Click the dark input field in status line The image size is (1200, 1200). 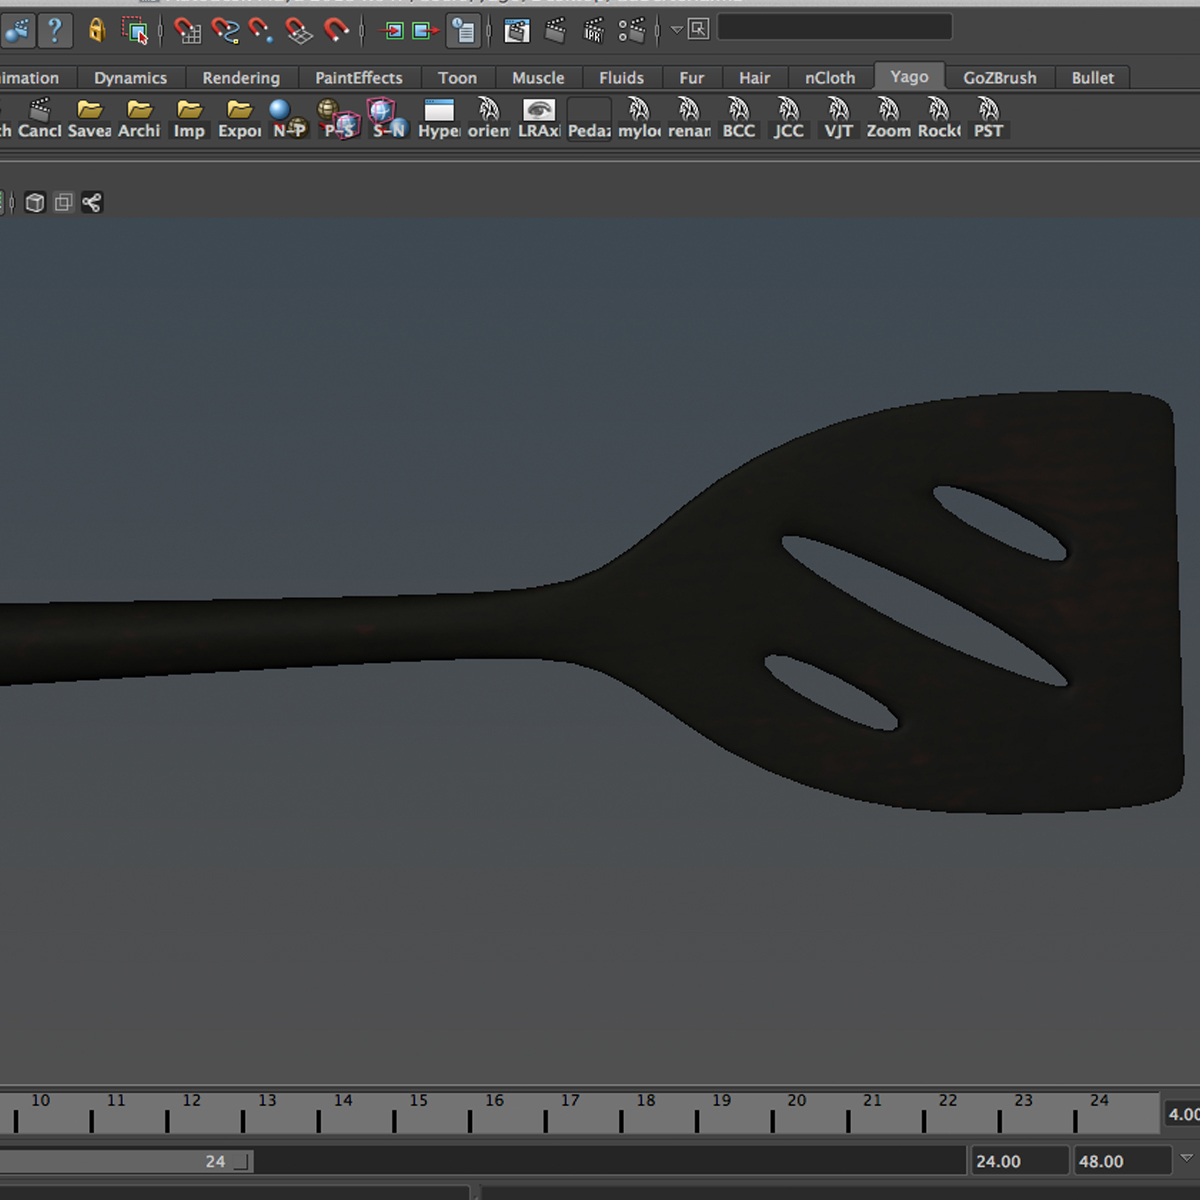[x=835, y=27]
